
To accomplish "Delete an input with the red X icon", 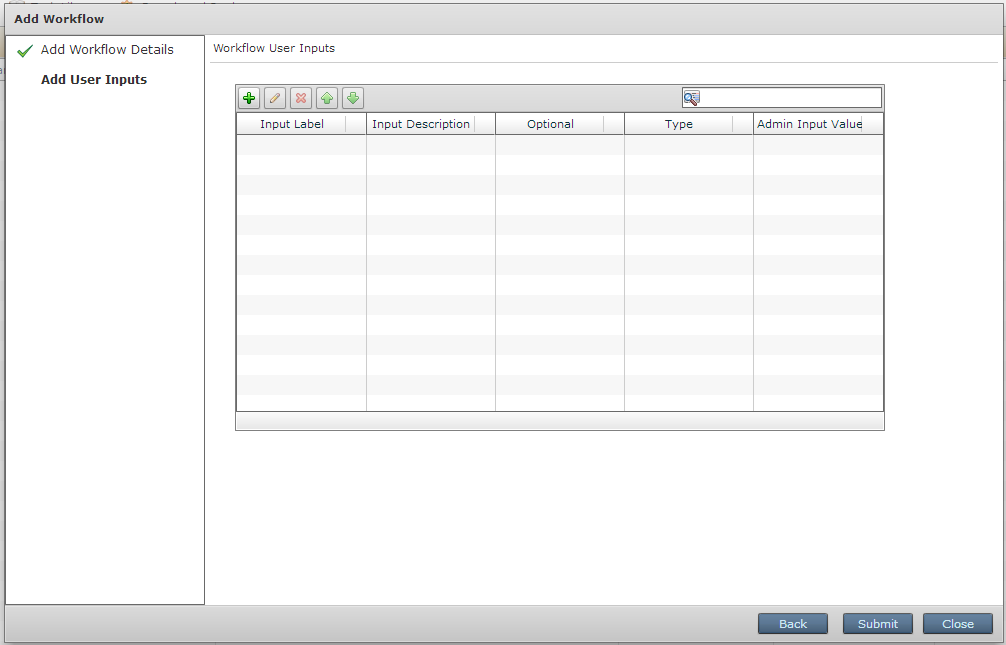I will pyautogui.click(x=300, y=97).
